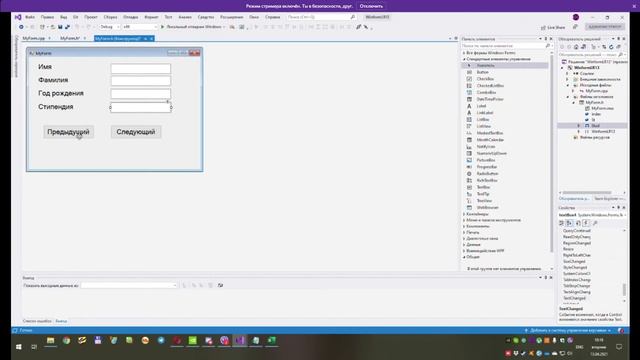The width and height of the screenshot is (640, 360).
Task: Click the Visual Studio search box in title bar
Action: [x=321, y=17]
